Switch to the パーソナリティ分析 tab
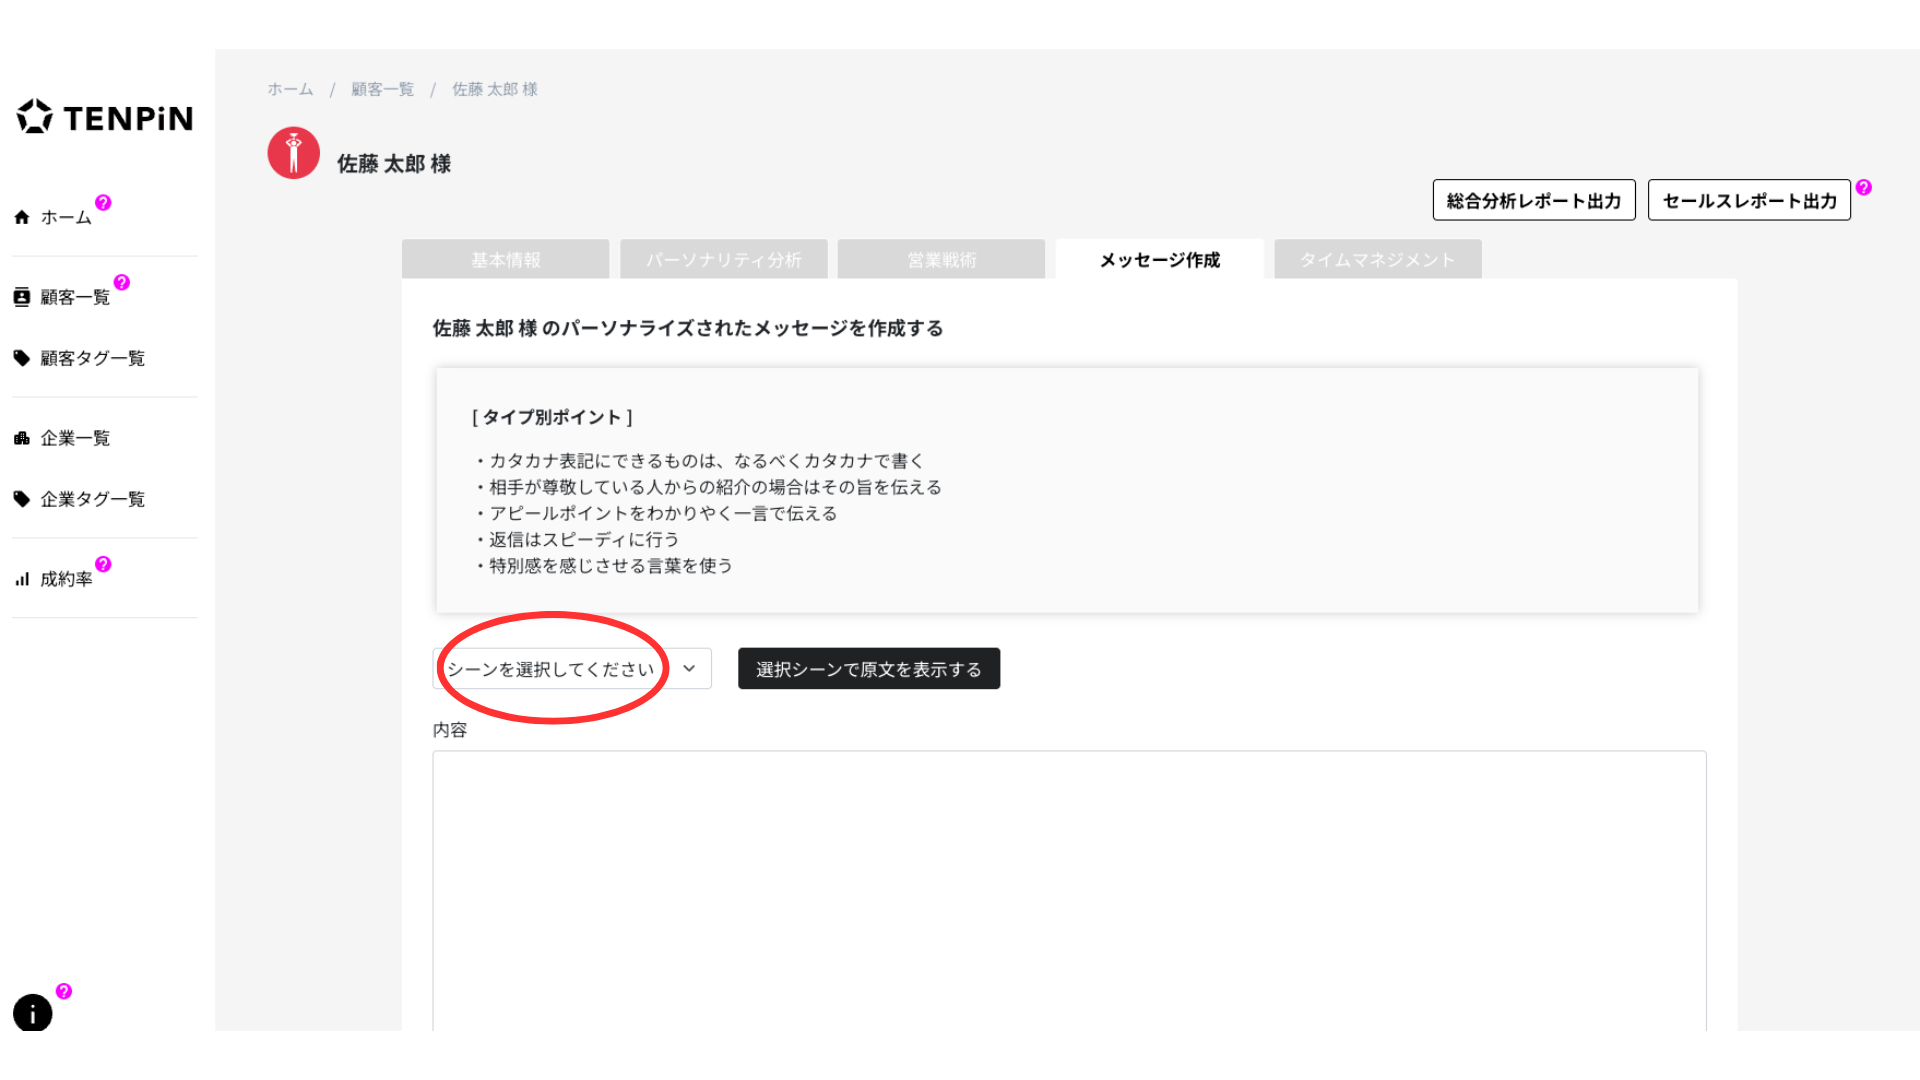 723,260
